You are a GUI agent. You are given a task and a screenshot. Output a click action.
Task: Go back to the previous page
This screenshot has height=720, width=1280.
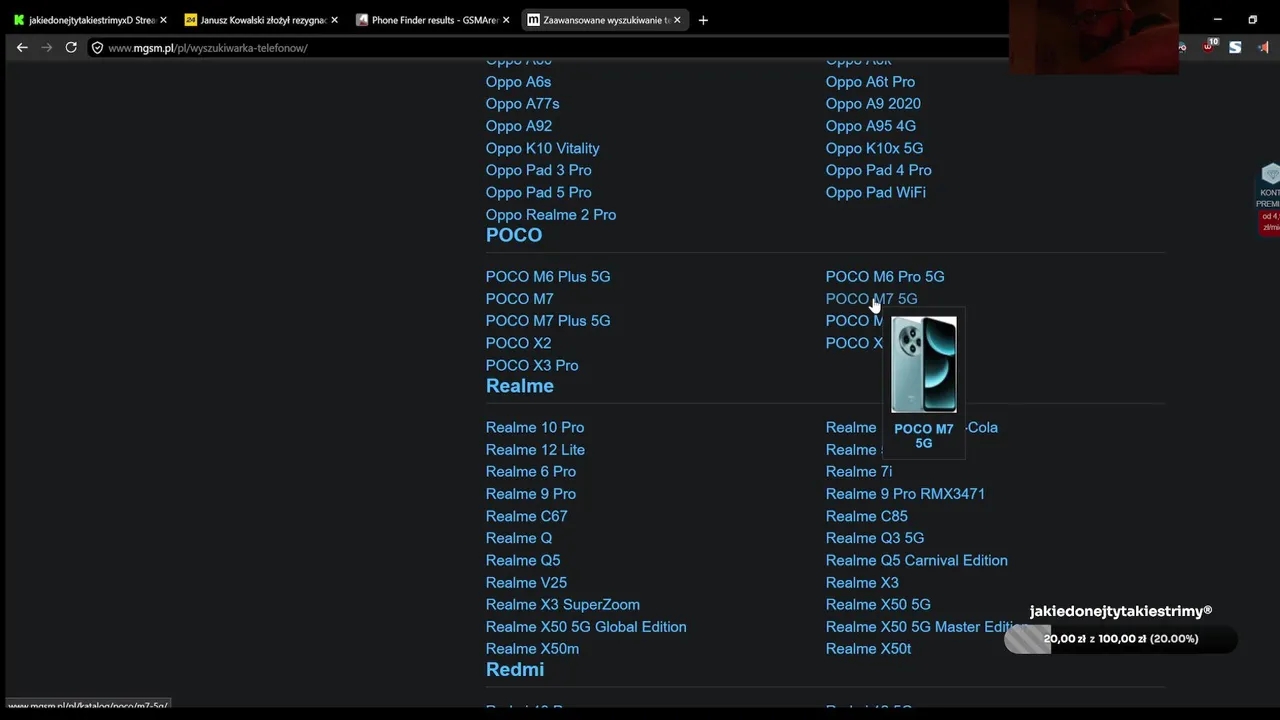pyautogui.click(x=22, y=47)
